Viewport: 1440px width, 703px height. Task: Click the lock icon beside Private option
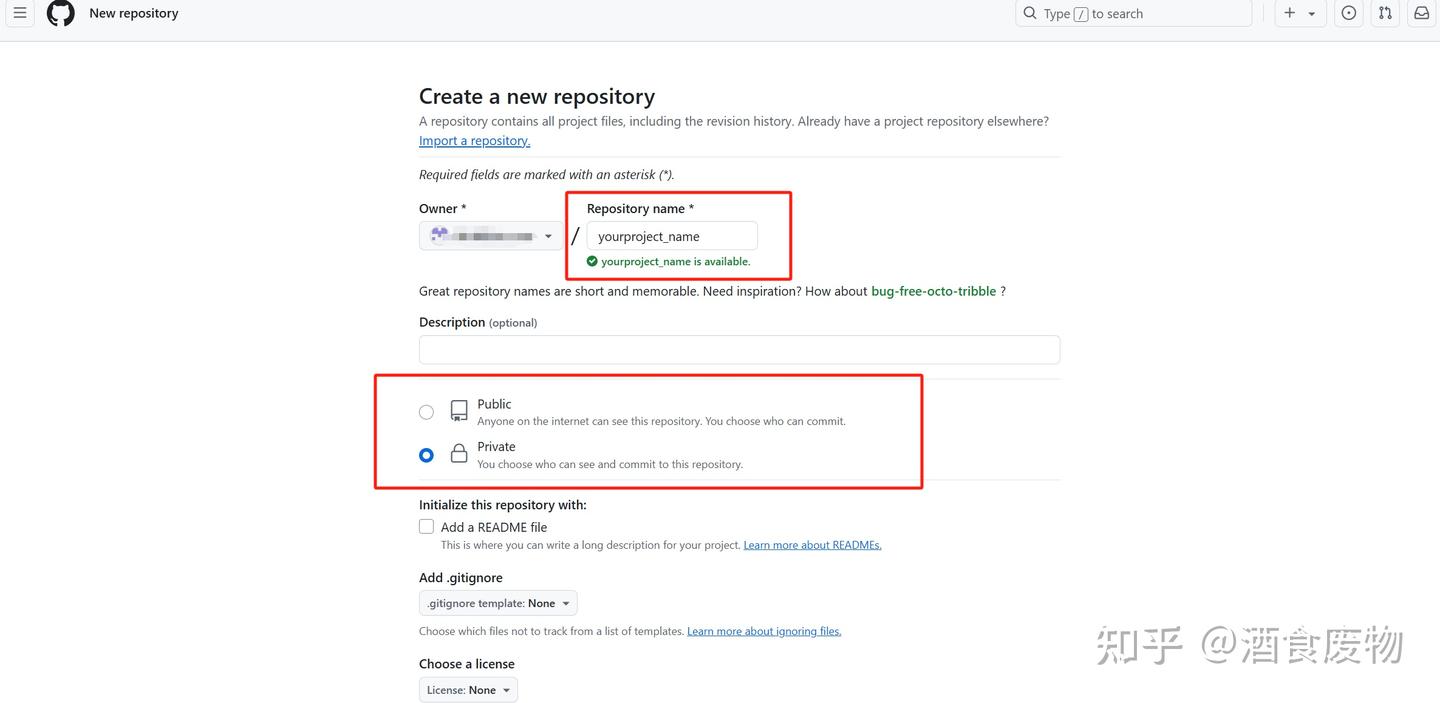[458, 453]
